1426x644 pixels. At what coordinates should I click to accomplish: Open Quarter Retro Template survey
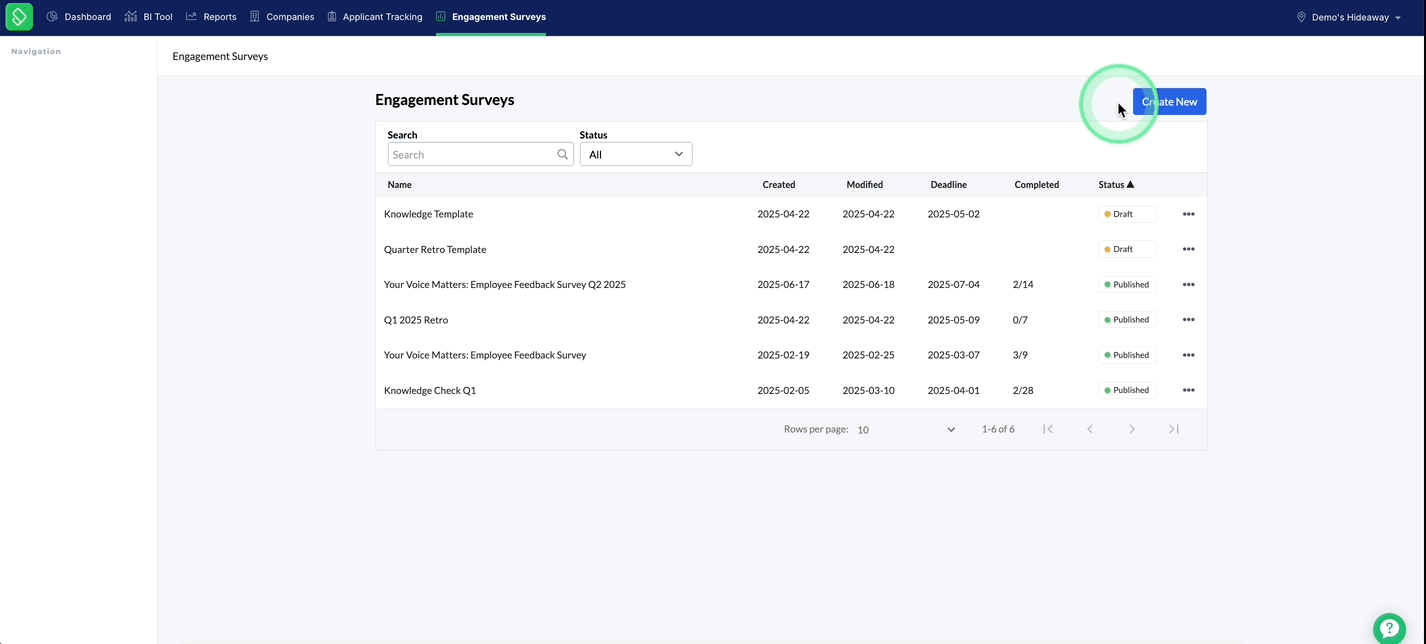click(x=435, y=249)
